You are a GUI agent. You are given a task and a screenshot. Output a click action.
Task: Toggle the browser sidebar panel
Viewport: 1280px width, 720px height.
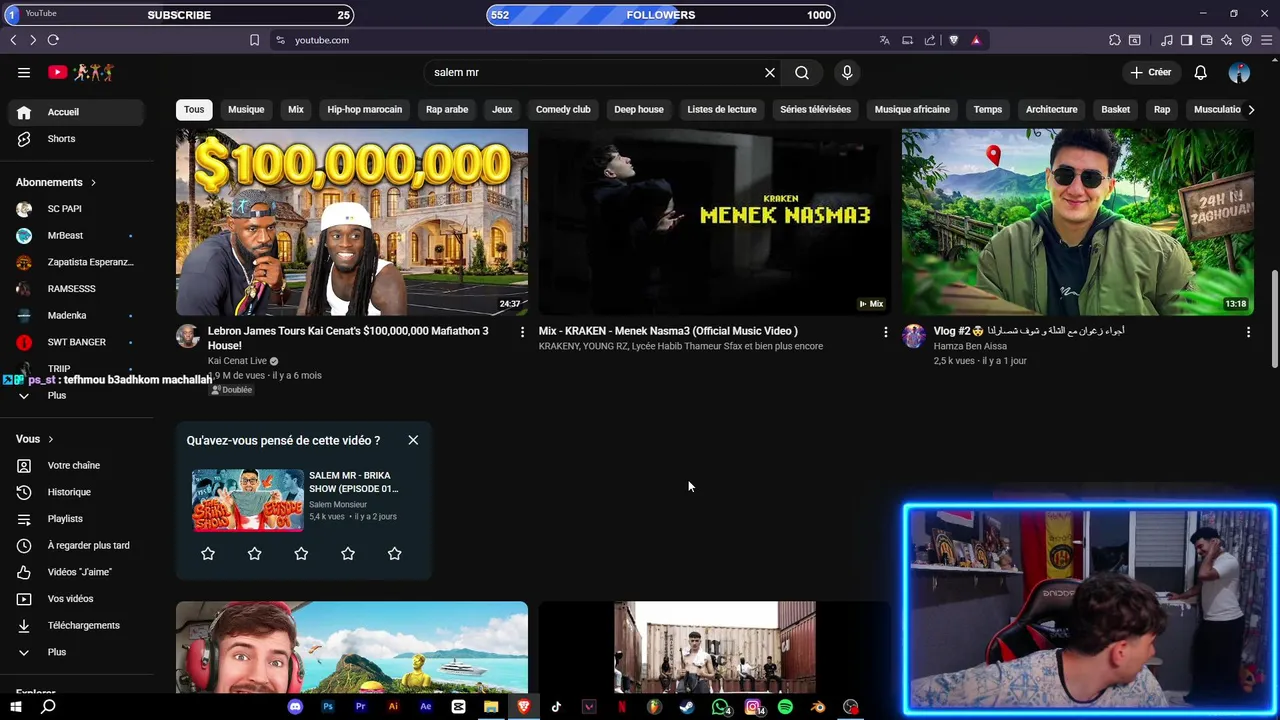pos(1186,40)
